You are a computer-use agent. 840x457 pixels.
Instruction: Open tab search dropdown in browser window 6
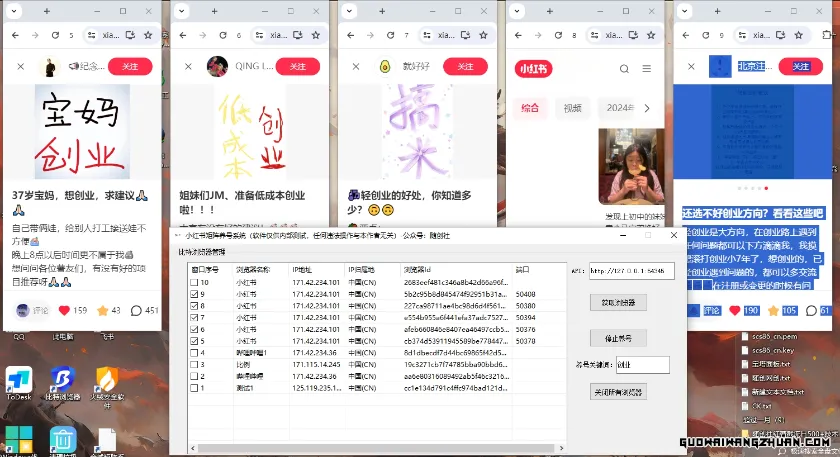[182, 11]
